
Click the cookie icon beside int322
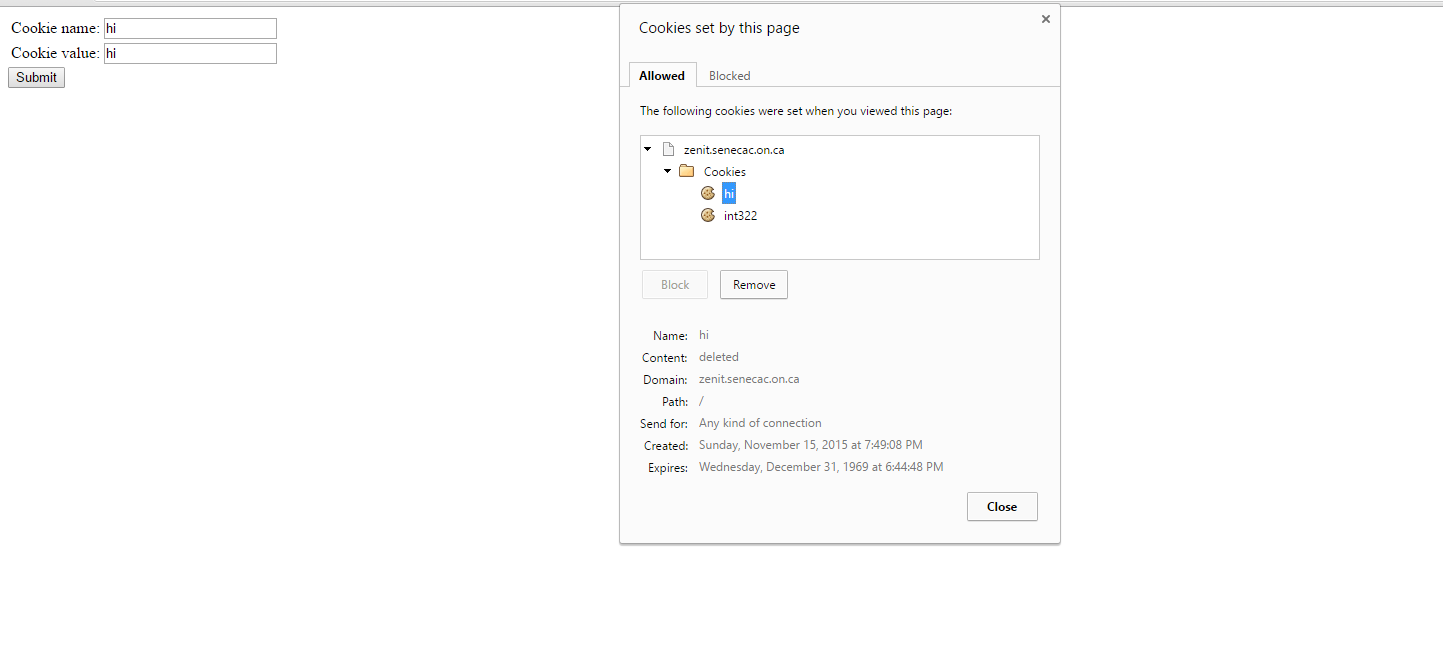tap(708, 215)
